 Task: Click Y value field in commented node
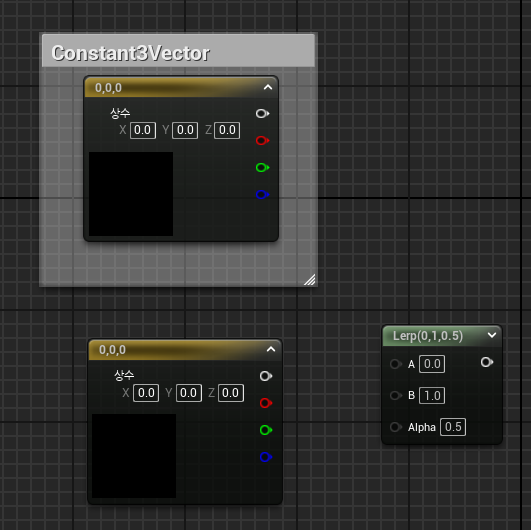click(x=185, y=130)
